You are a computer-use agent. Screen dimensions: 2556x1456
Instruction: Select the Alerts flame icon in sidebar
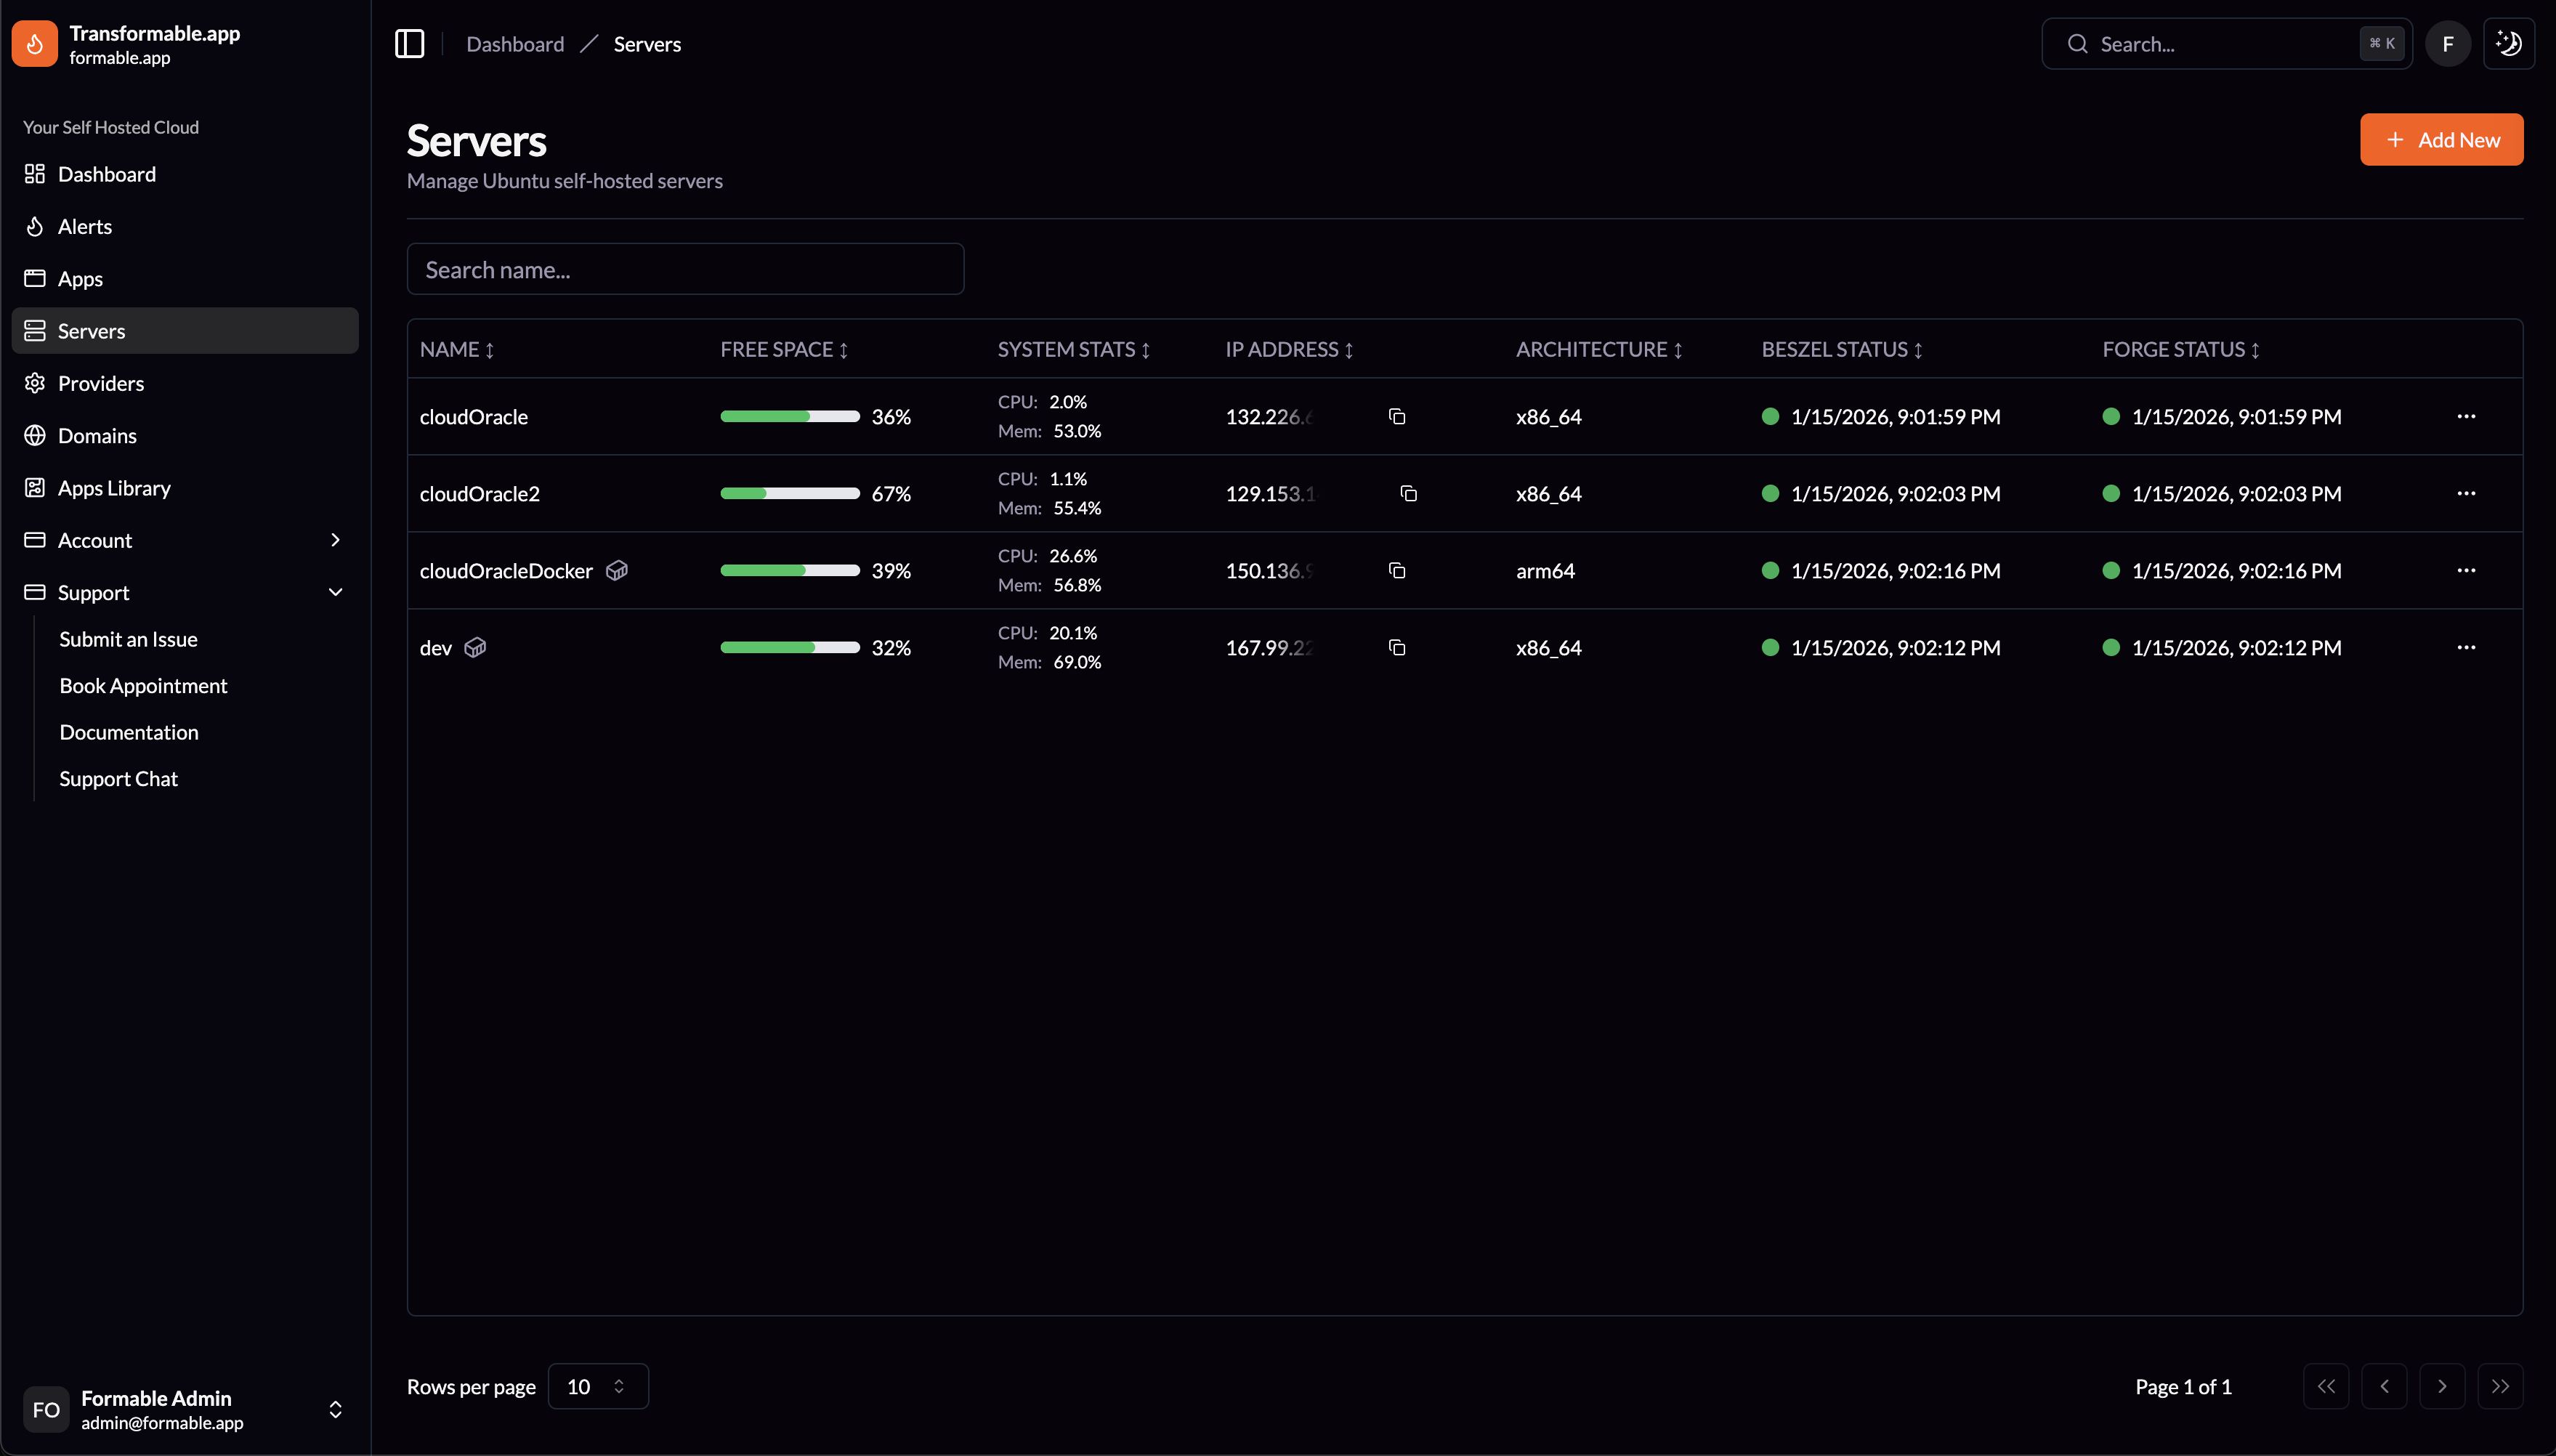click(x=34, y=226)
